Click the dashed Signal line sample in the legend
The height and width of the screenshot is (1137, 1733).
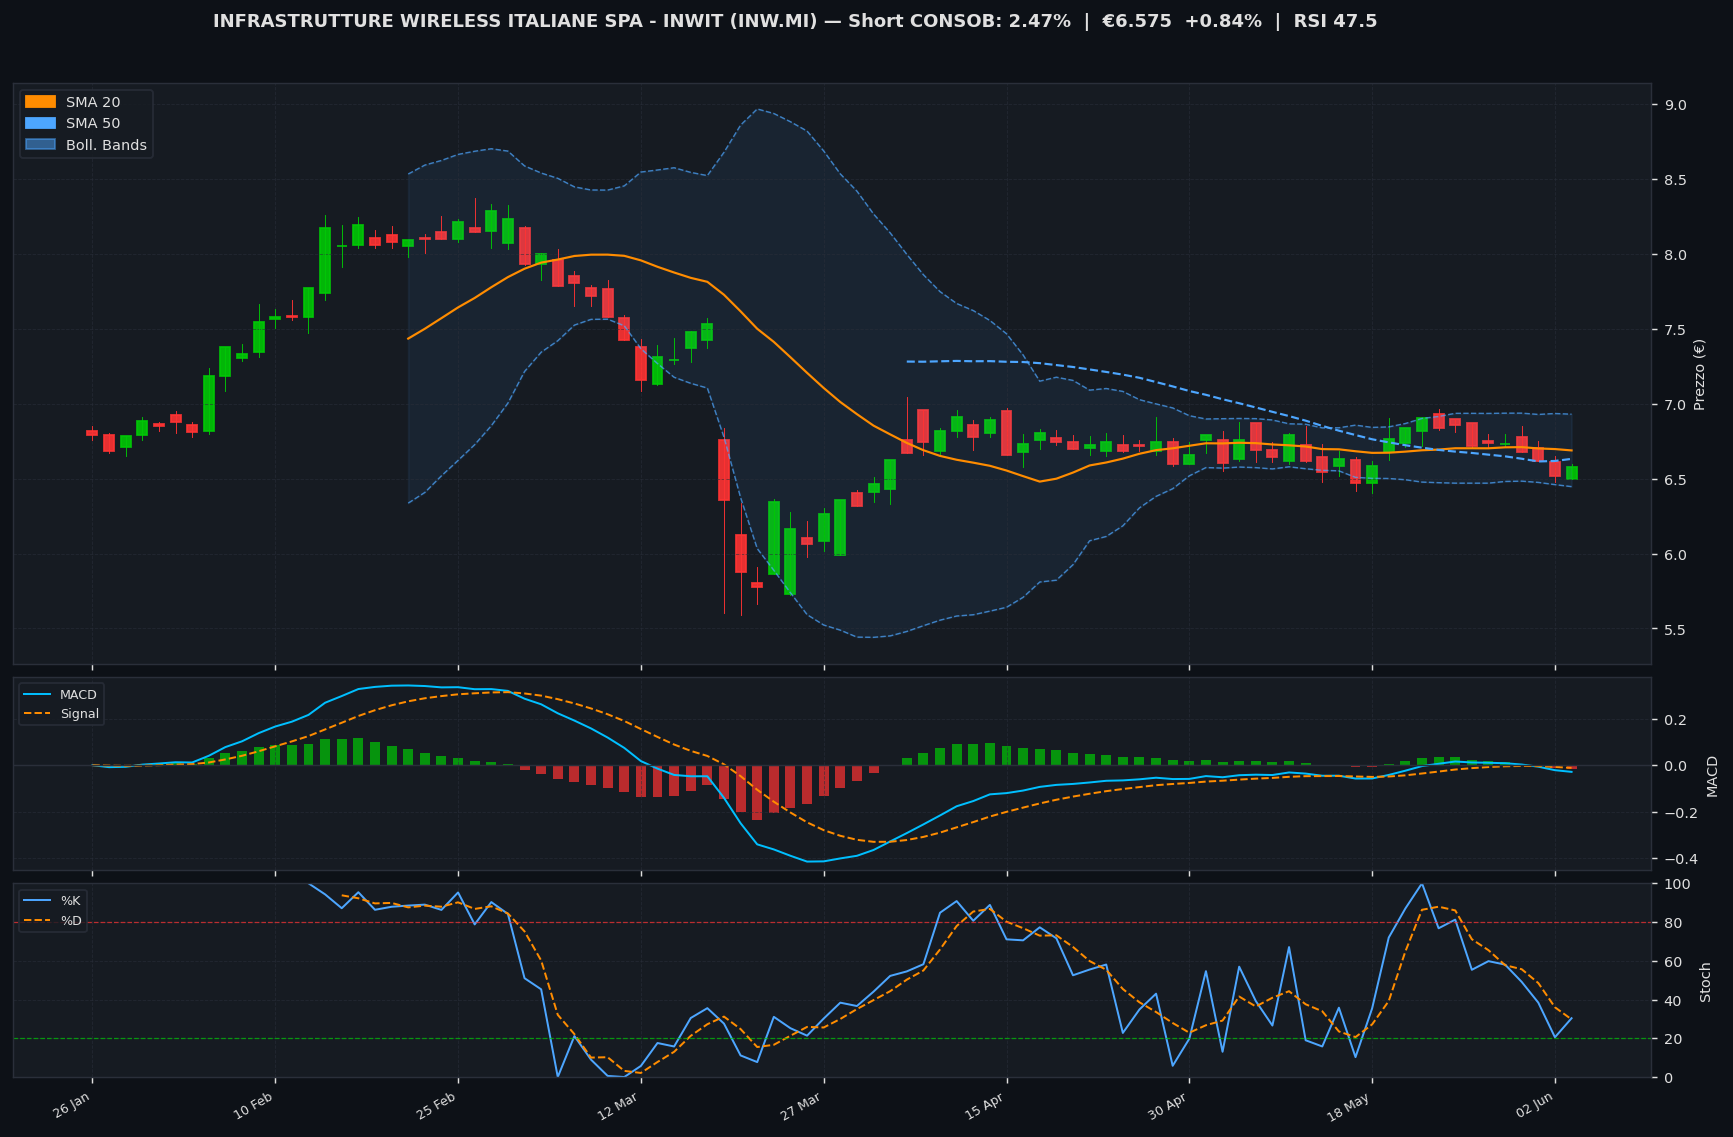pos(38,714)
